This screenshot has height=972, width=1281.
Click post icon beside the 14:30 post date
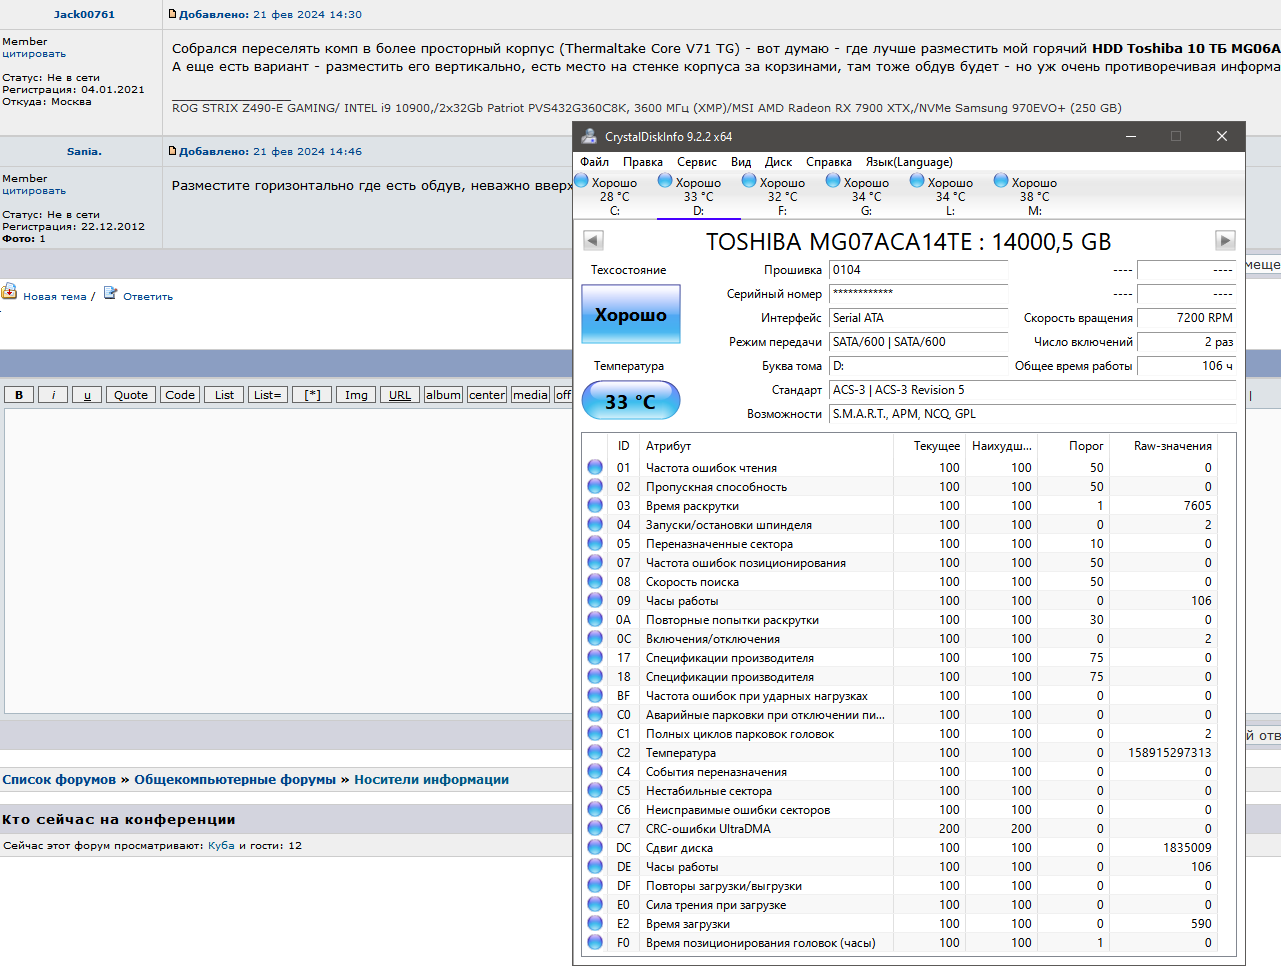point(173,14)
